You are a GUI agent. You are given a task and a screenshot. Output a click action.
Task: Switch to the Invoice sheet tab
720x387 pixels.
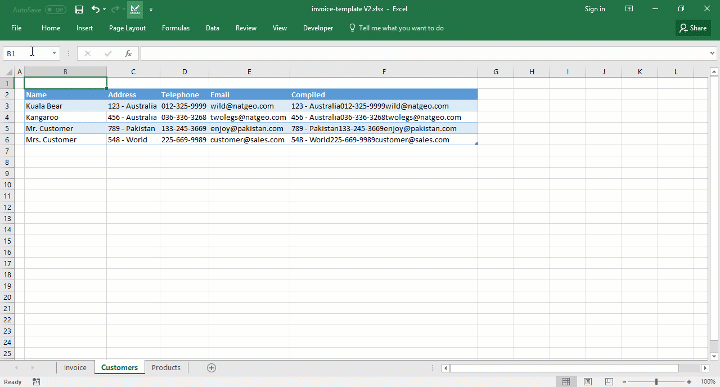[75, 367]
